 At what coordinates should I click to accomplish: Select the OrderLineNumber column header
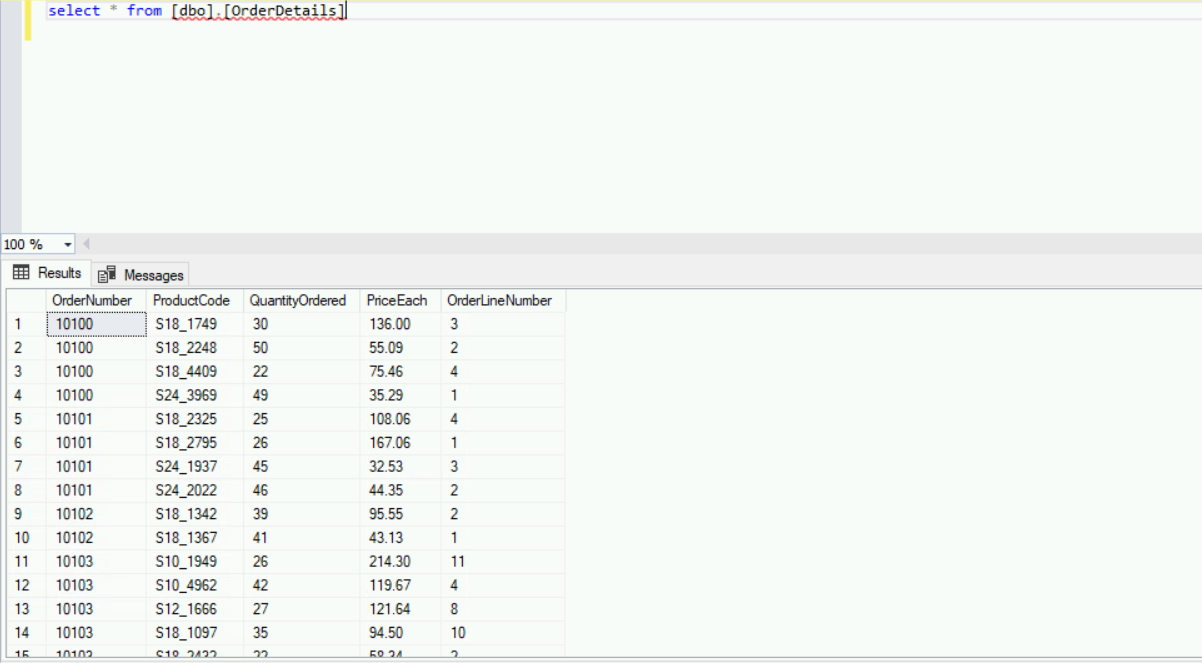click(x=502, y=300)
